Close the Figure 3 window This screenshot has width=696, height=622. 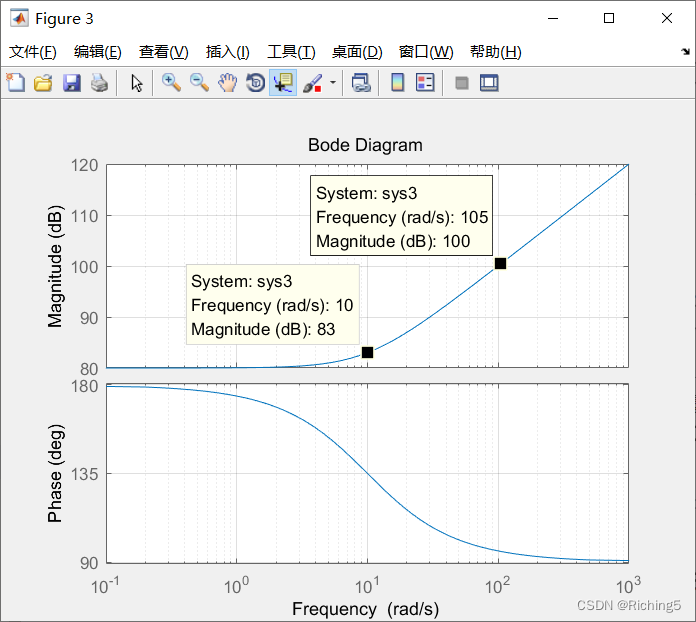click(667, 18)
